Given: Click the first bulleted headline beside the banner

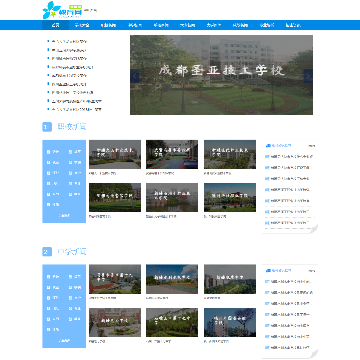Looking at the screenshot, I should (69, 42).
